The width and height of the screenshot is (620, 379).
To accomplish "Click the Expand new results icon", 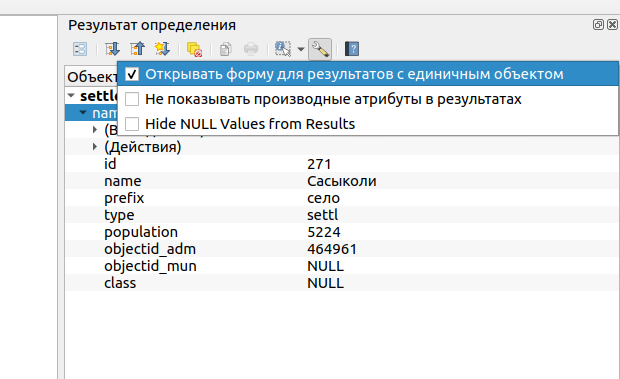I will tap(162, 49).
